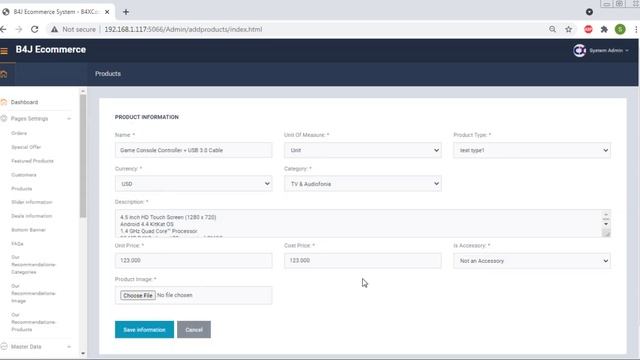Screen dimensions: 640x360
Task: Click the description box scroll-down arrow
Action: point(606,224)
